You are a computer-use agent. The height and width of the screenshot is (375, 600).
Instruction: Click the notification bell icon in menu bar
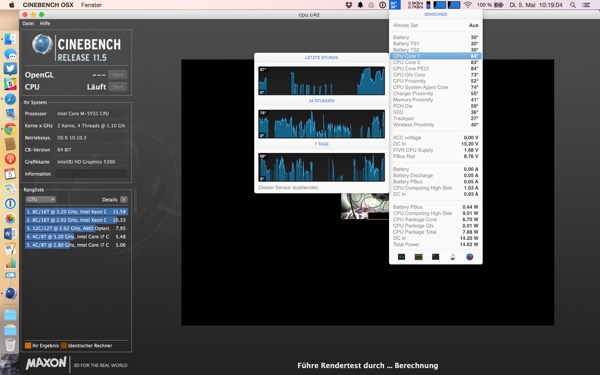[x=360, y=5]
